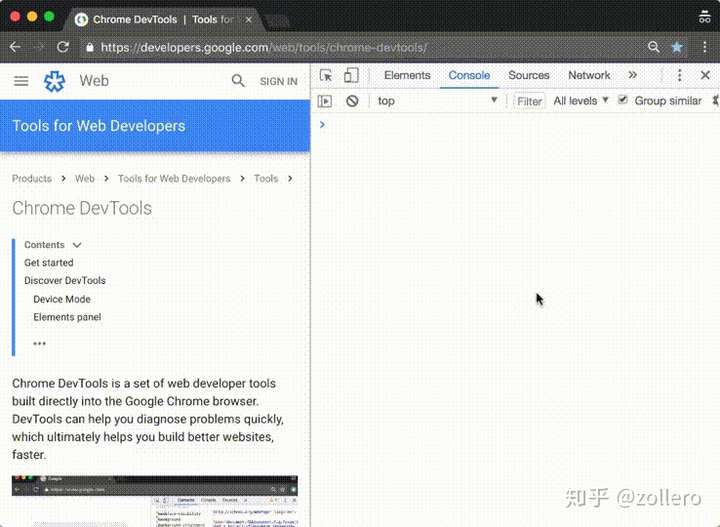Switch to the Elements tab
The height and width of the screenshot is (527, 720).
tap(407, 75)
